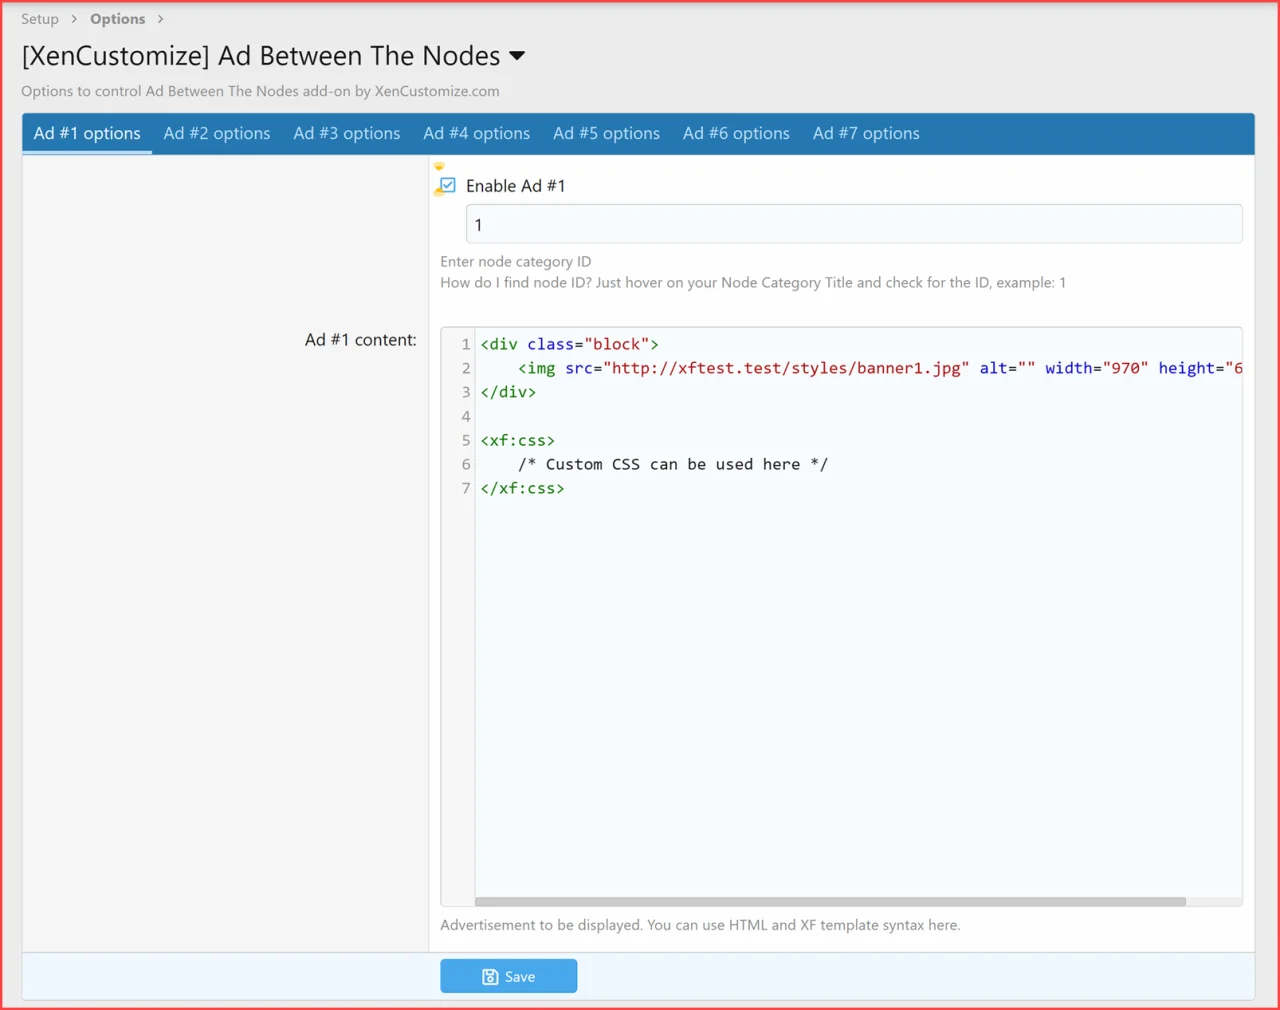Viewport: 1280px width, 1010px height.
Task: Switch to the Ad #2 options tab
Action: click(x=216, y=133)
